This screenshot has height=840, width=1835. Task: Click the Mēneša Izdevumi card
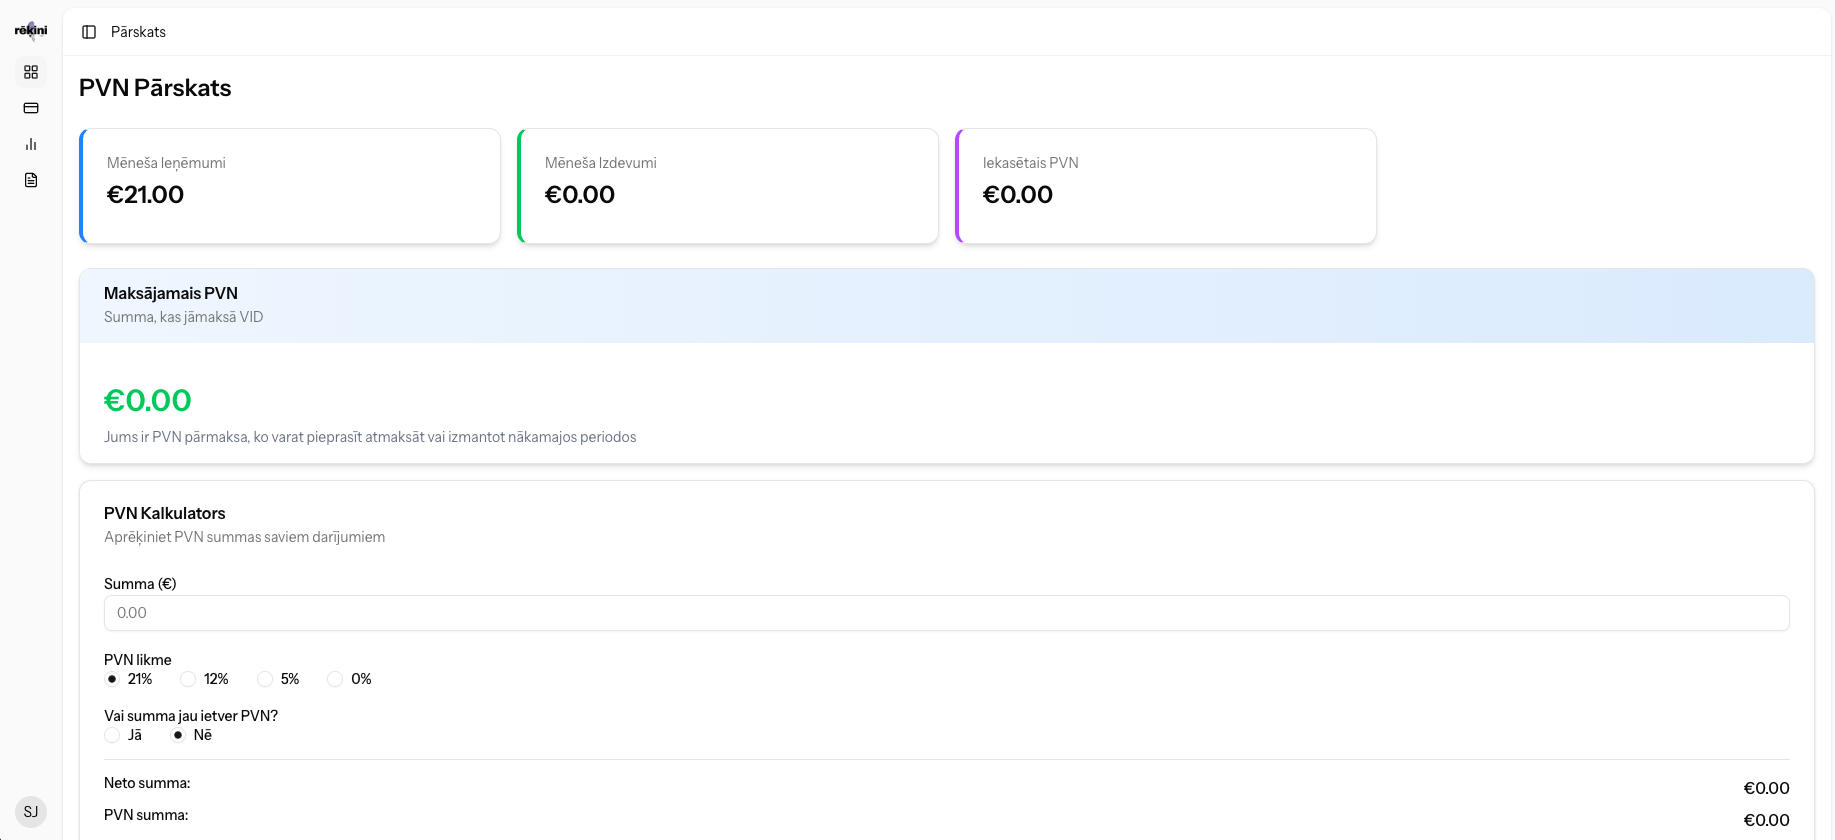[x=728, y=186]
